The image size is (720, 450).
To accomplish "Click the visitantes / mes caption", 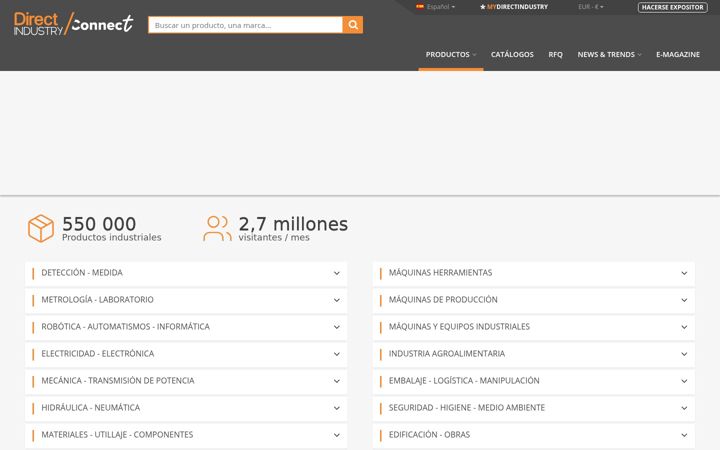I will pyautogui.click(x=274, y=237).
